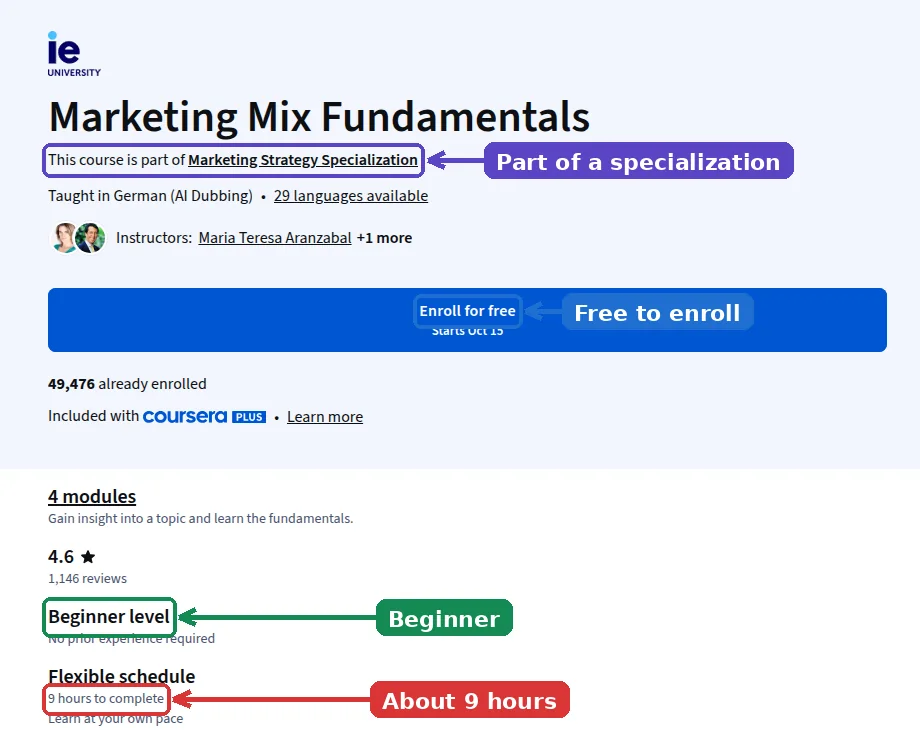
Task: Click the 4.6 rating value
Action: pyautogui.click(x=61, y=556)
